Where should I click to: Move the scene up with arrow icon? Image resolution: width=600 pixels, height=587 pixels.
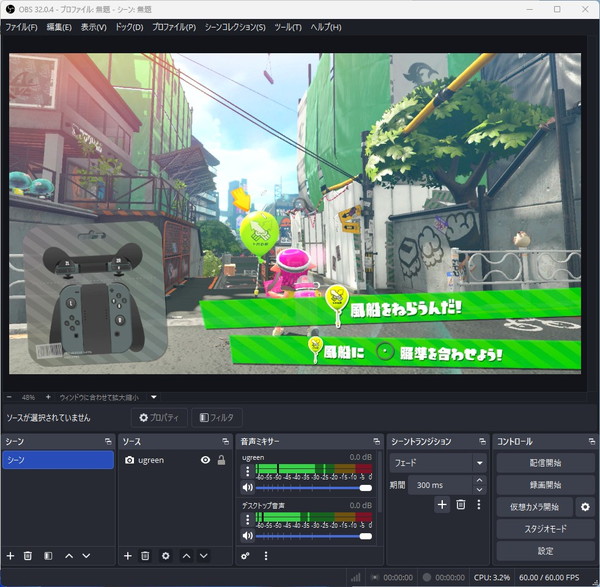pos(68,555)
